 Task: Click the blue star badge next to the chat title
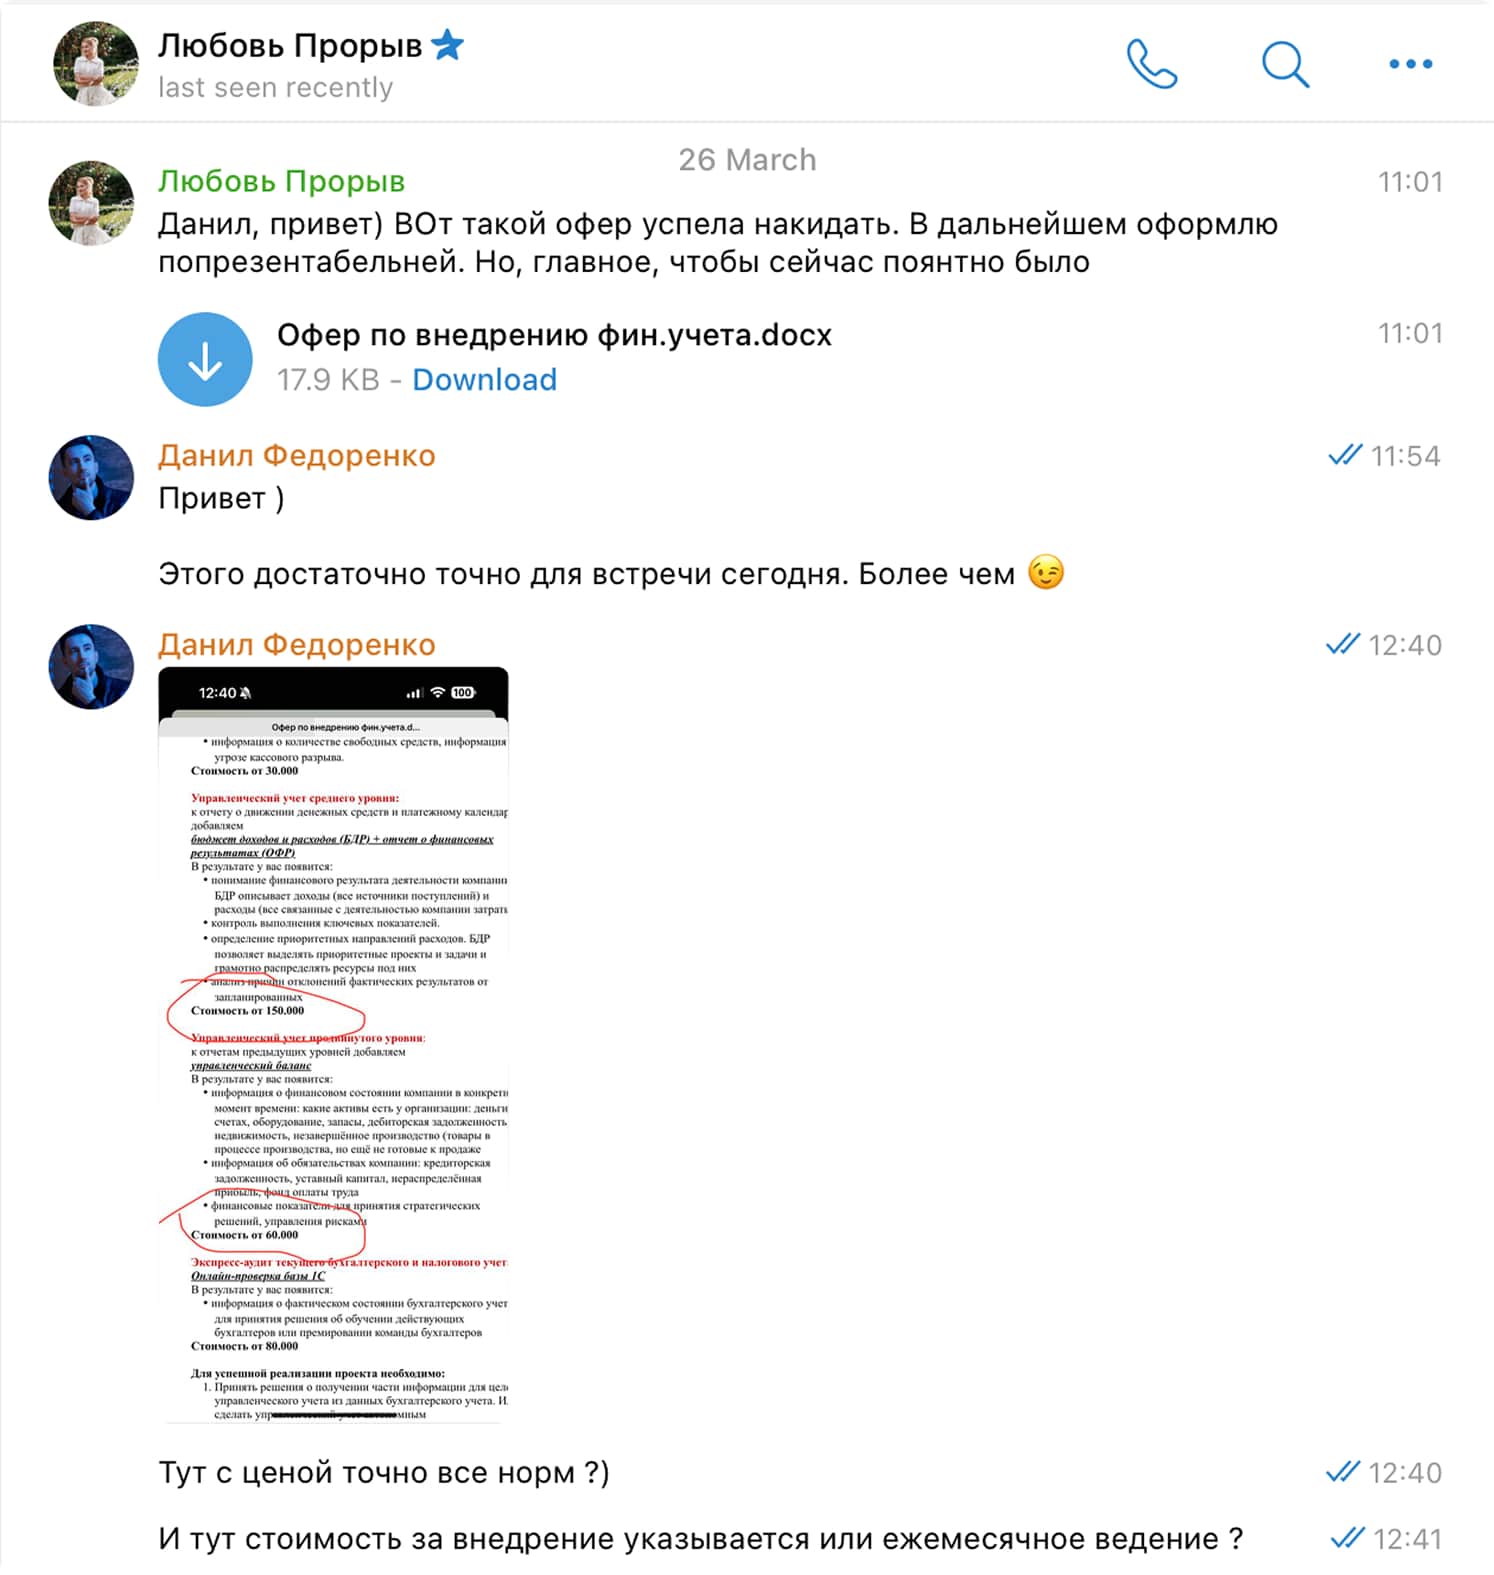[447, 45]
